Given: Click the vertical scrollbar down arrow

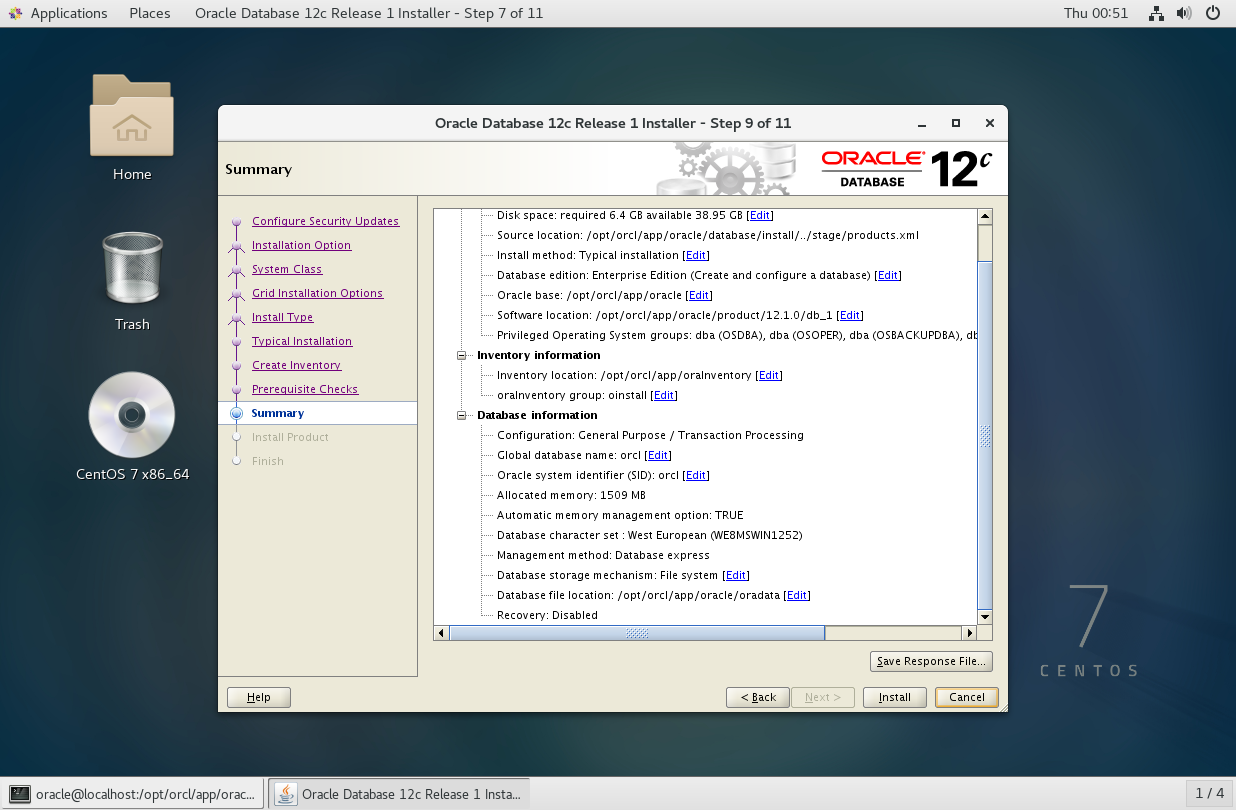Looking at the screenshot, I should point(985,617).
